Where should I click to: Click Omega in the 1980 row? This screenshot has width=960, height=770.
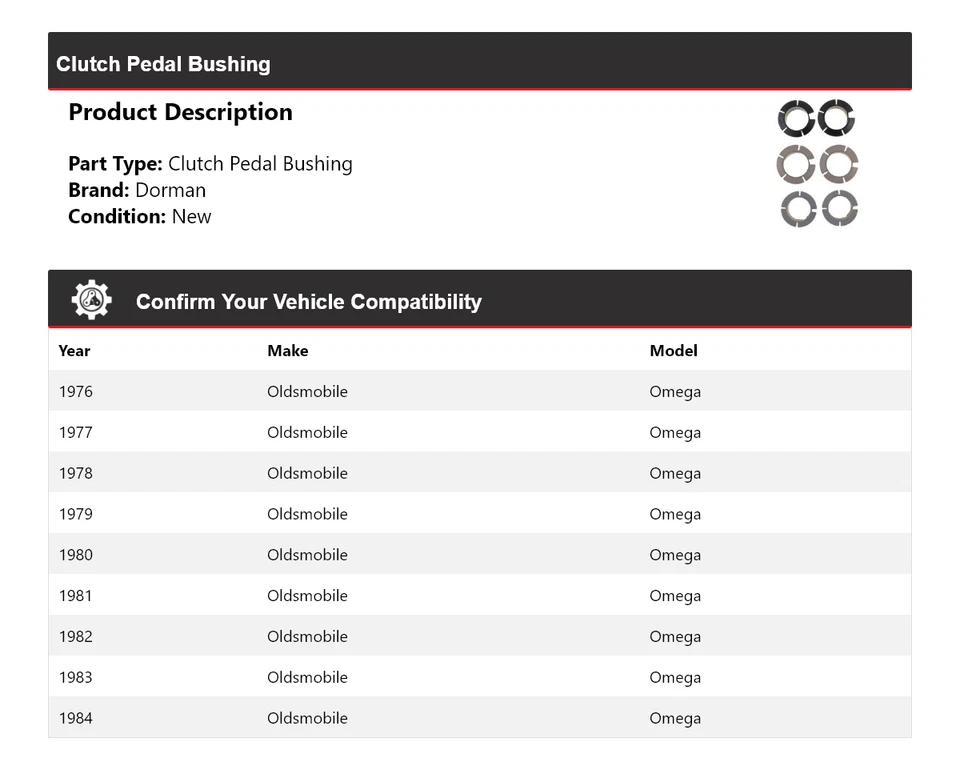pos(675,555)
